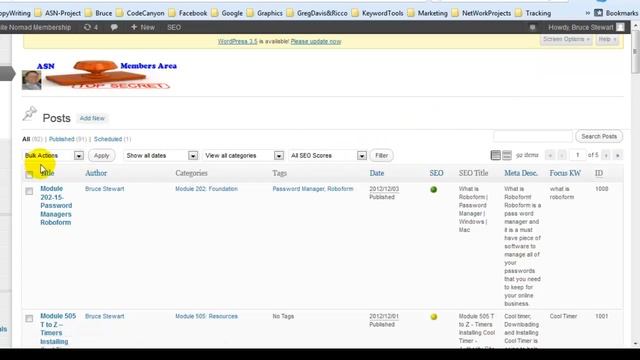Sort posts by Focus KW column

tap(565, 173)
